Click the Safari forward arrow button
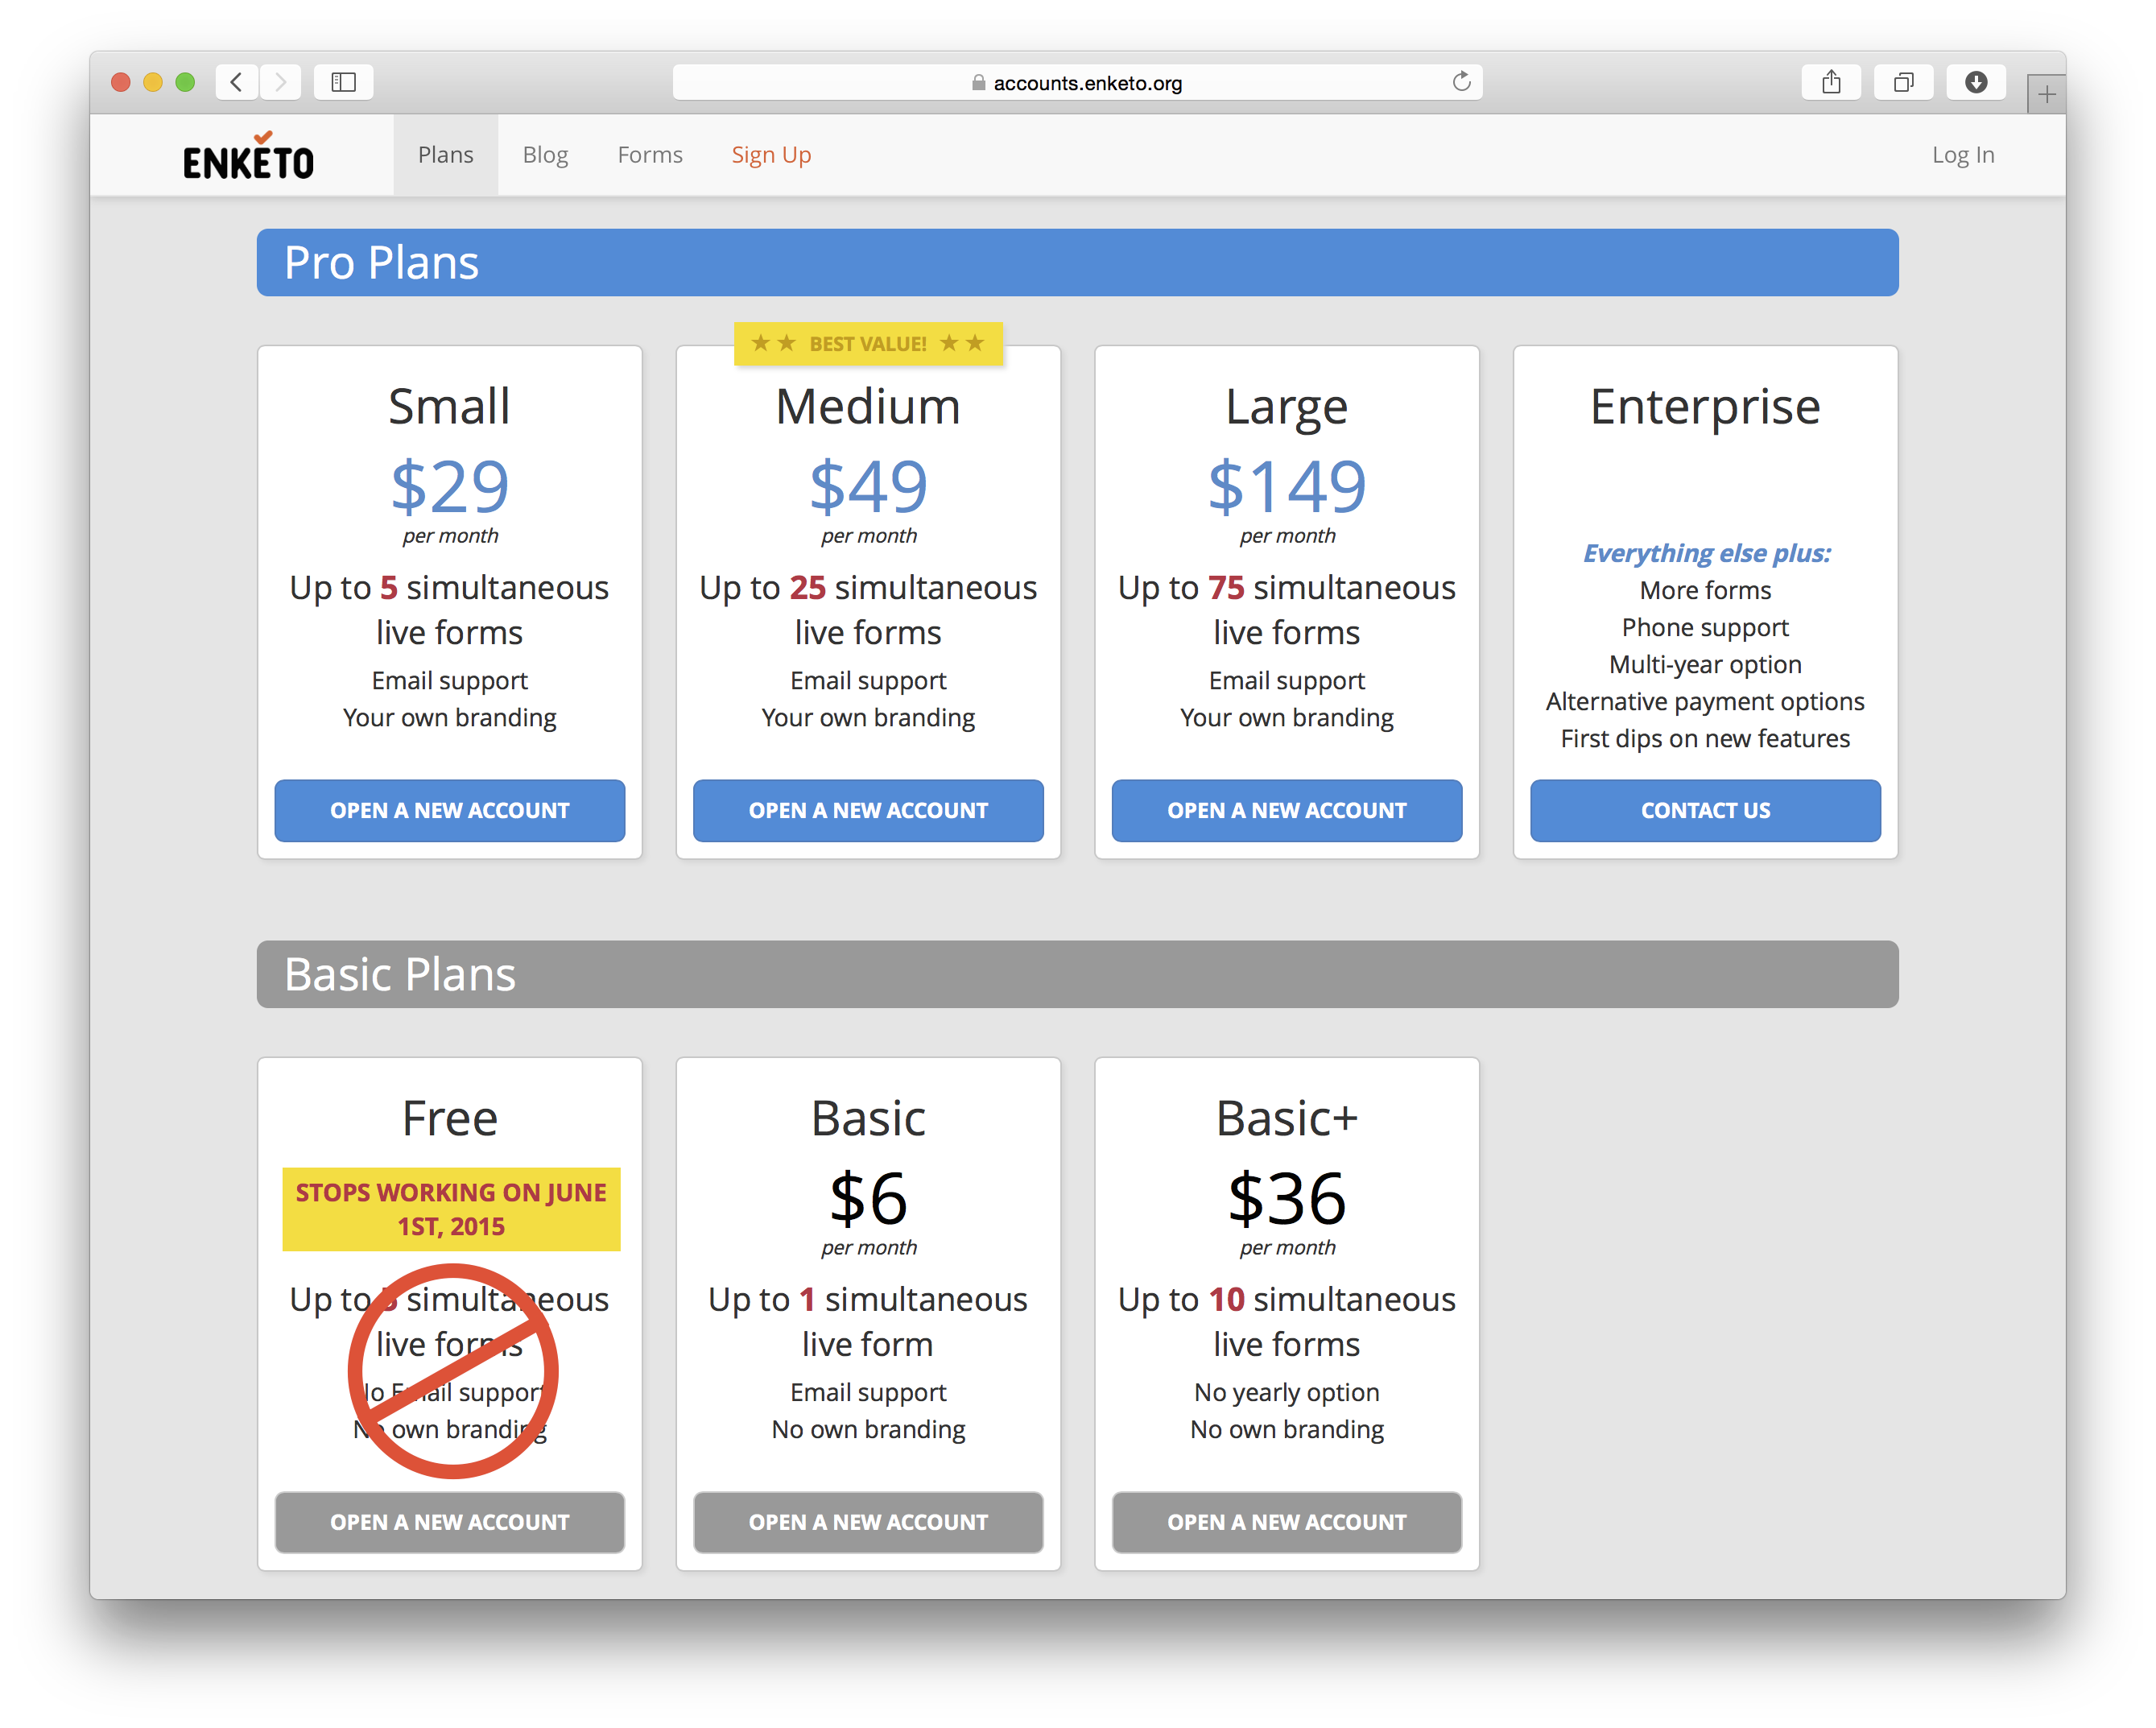The height and width of the screenshot is (1728, 2156). click(281, 82)
